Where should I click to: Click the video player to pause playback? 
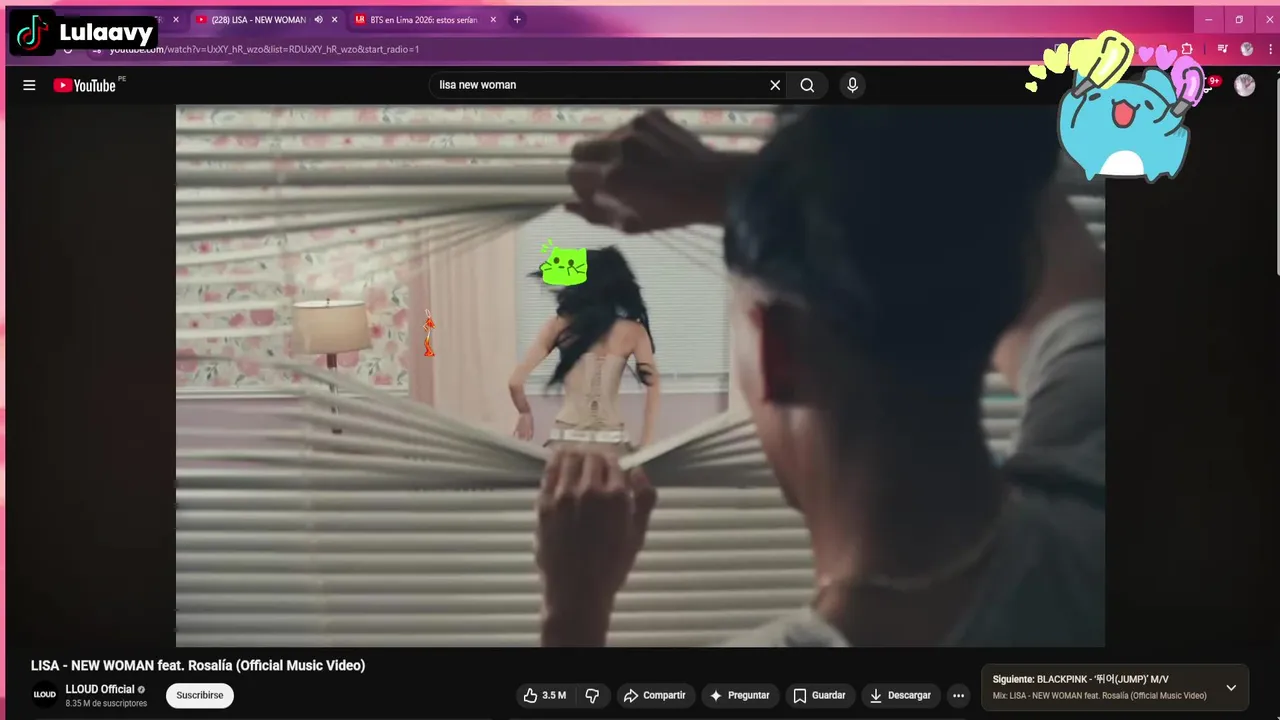coord(640,376)
